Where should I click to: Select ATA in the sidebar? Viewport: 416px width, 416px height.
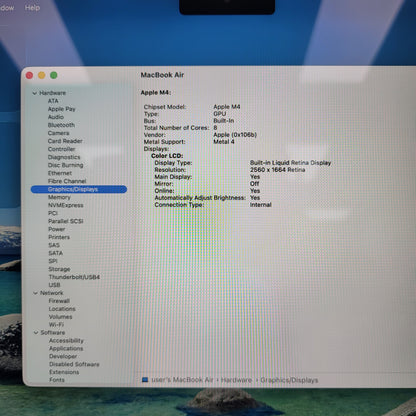[x=53, y=101]
